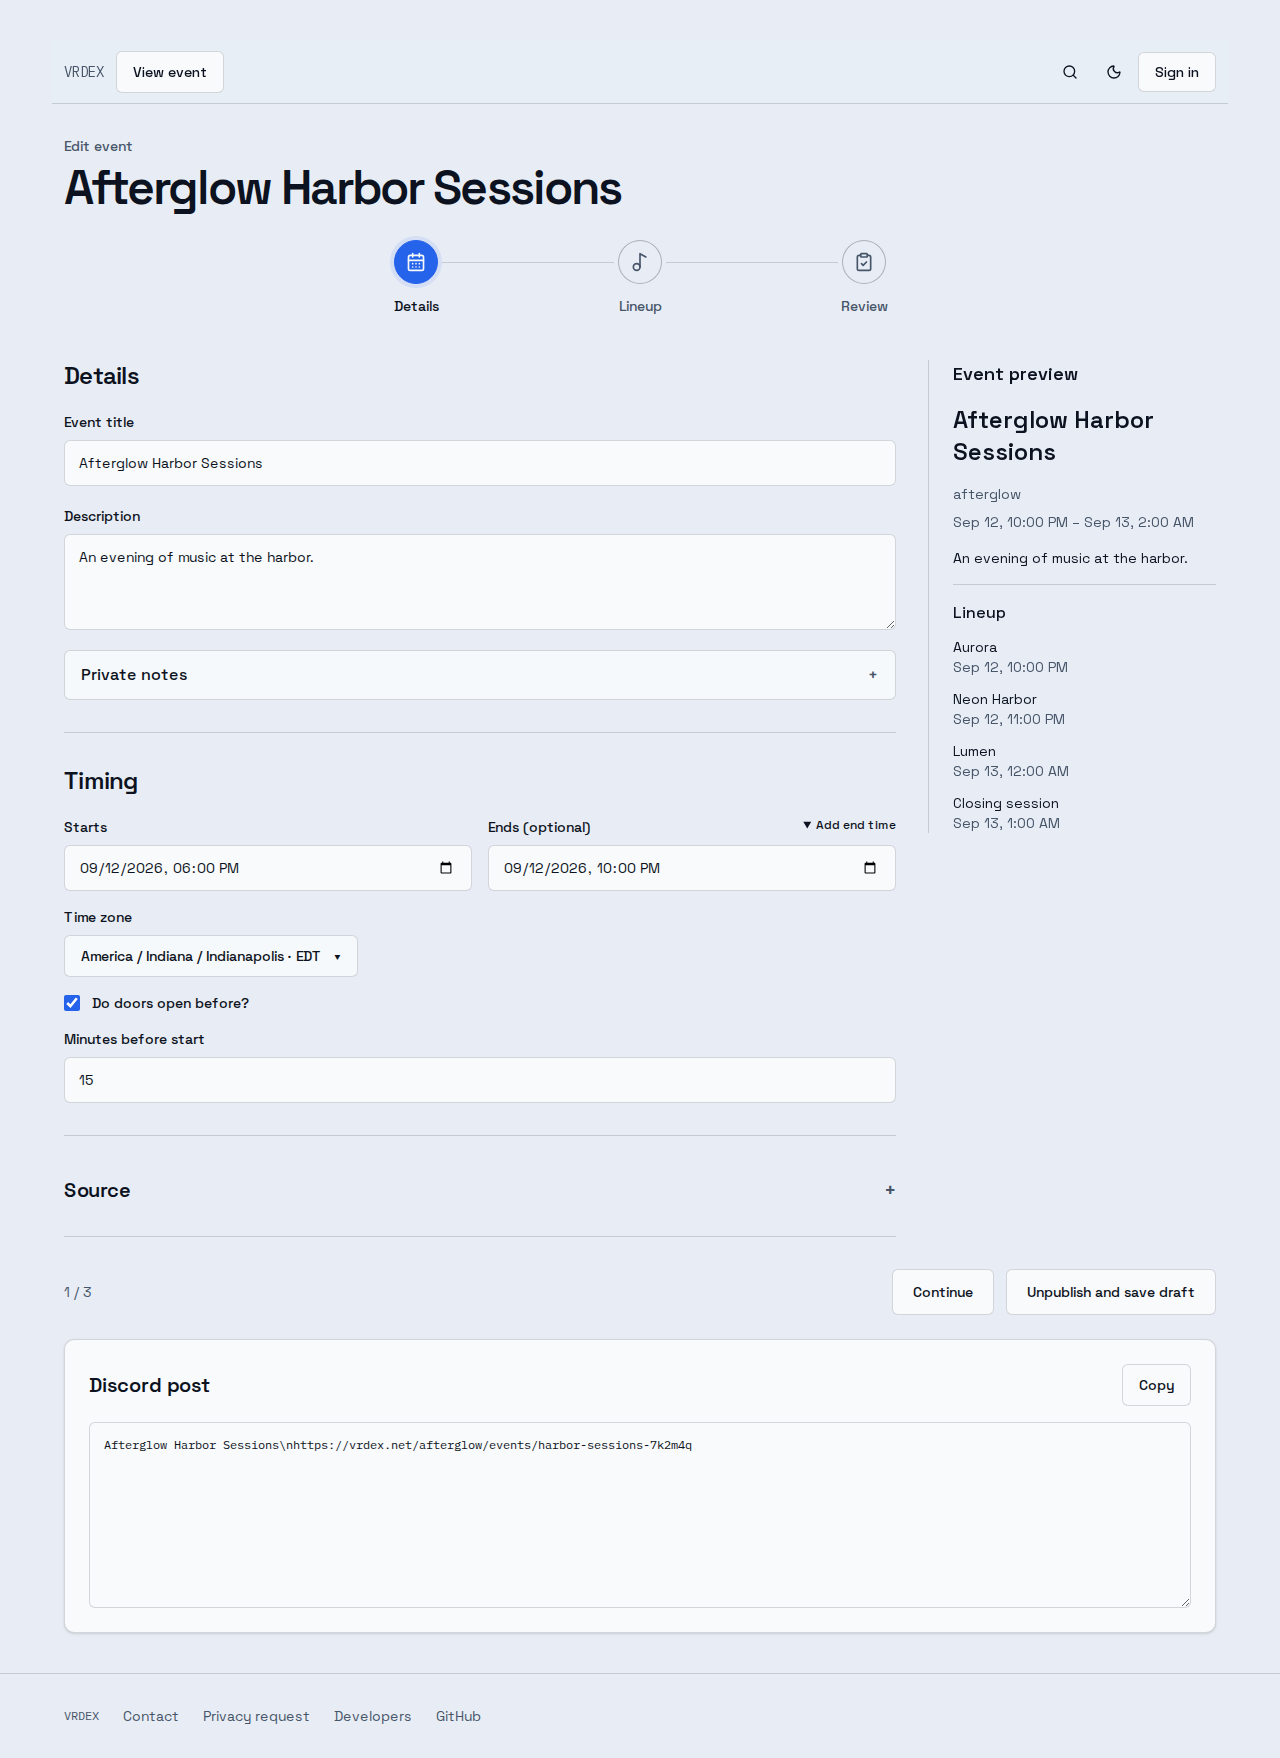This screenshot has width=1280, height=1758.
Task: Expand the Source section plus icon
Action: (x=890, y=1190)
